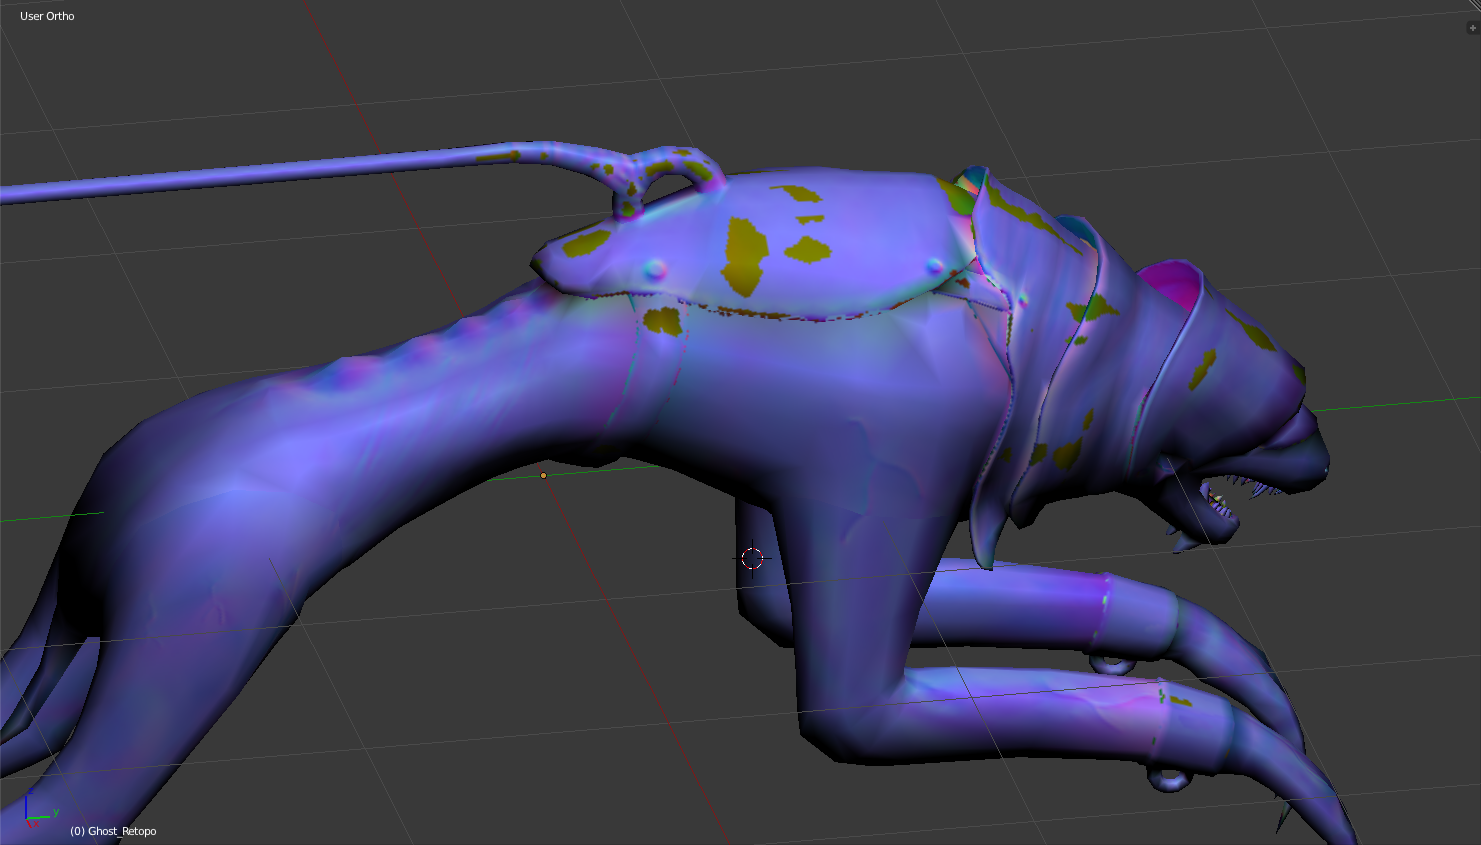Click the ring under the lower foreleg
The image size is (1481, 845).
pos(1167,778)
